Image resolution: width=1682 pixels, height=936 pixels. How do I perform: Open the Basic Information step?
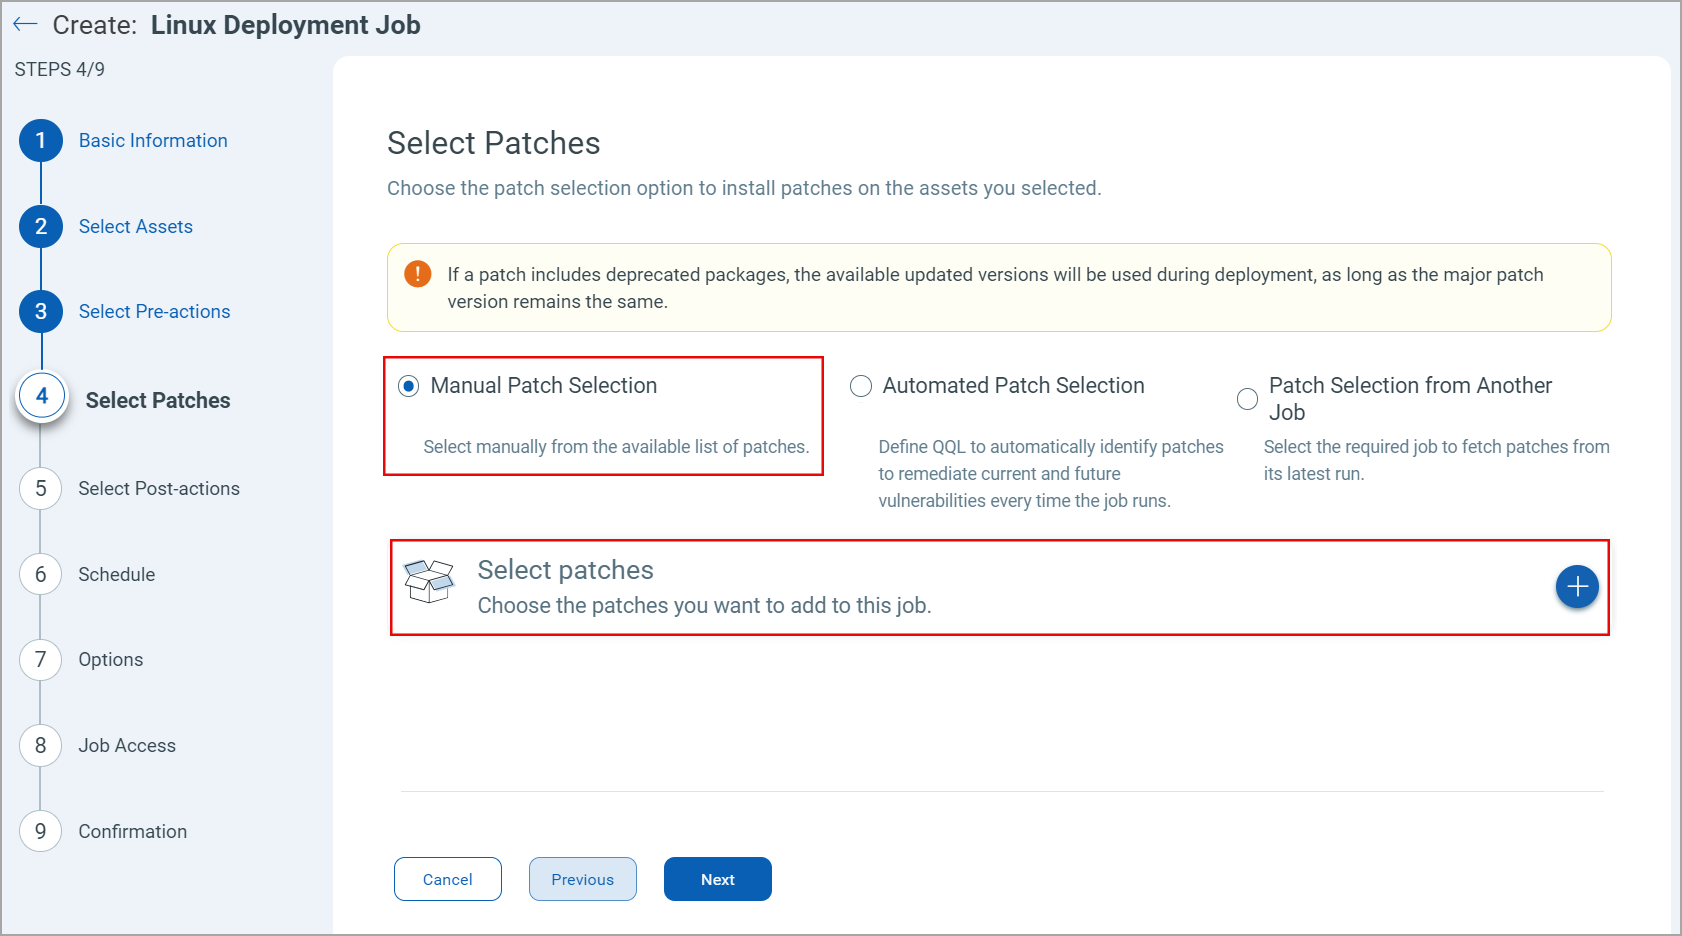point(153,141)
